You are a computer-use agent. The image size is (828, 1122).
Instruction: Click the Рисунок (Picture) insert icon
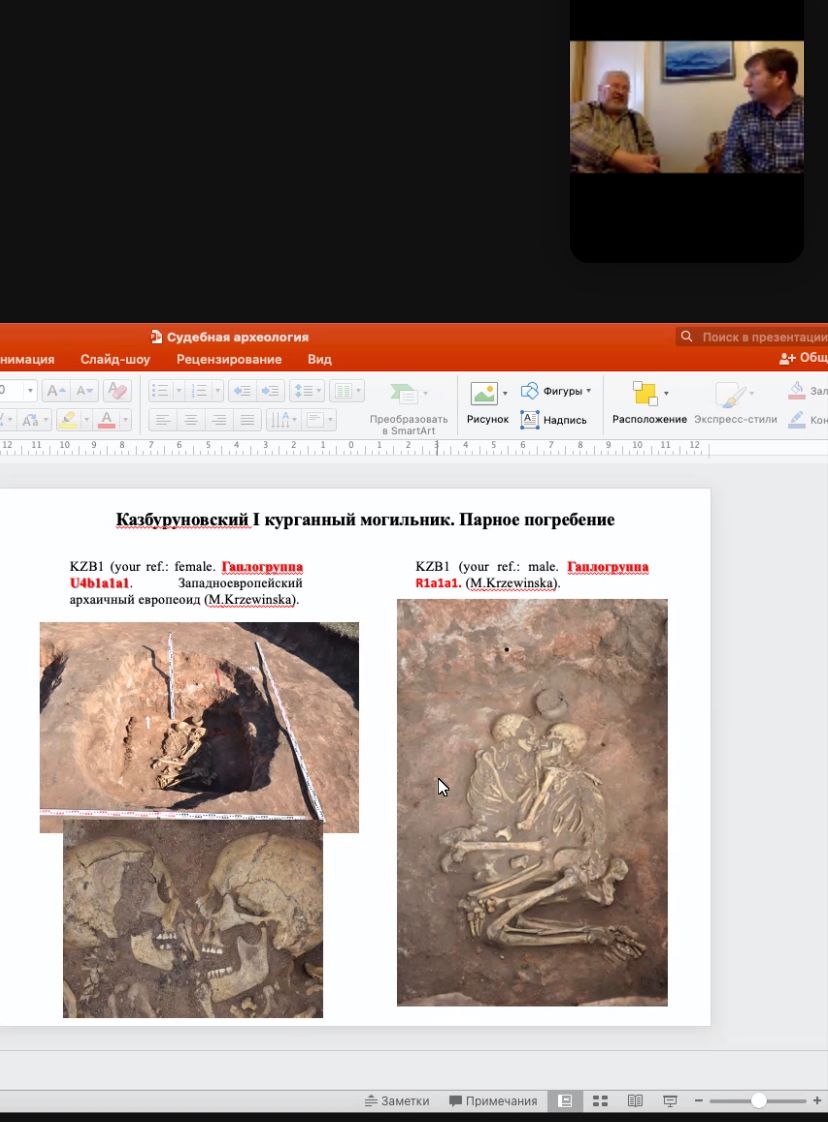[484, 394]
